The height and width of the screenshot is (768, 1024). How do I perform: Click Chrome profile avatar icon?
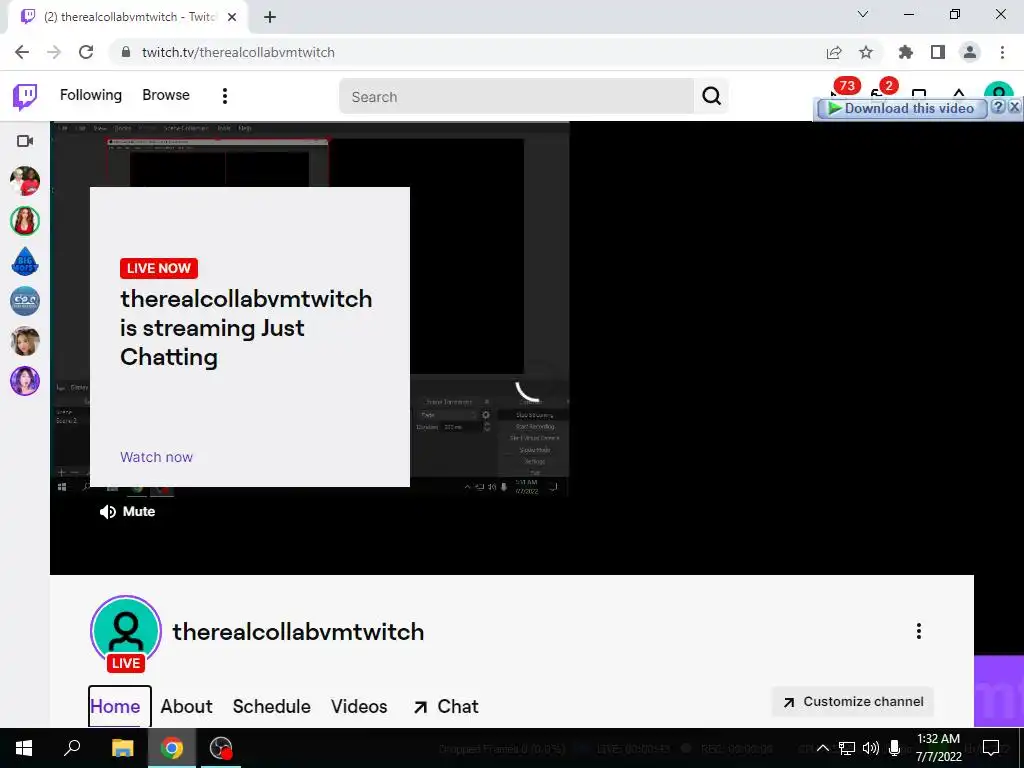tap(970, 52)
